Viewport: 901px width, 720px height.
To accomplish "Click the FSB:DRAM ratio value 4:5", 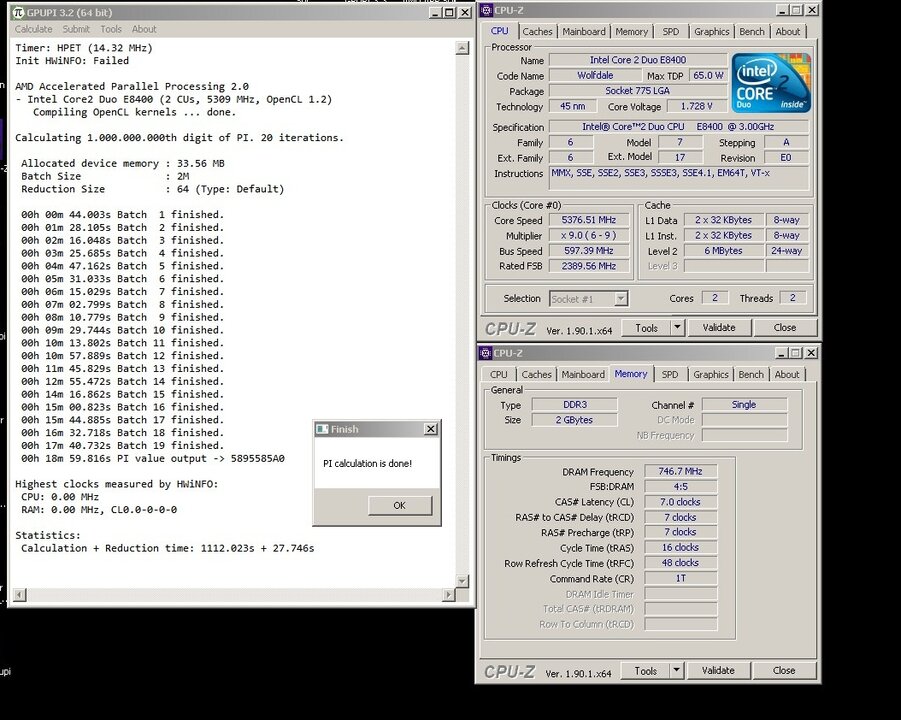I will (680, 487).
